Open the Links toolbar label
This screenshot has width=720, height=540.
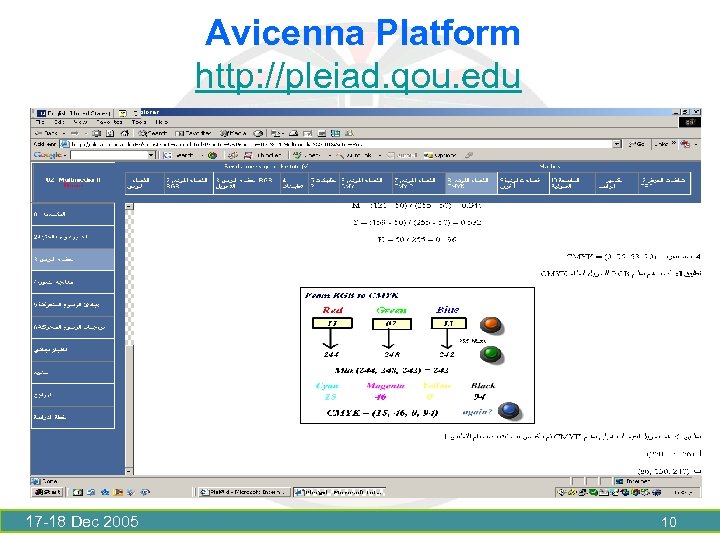[662, 144]
